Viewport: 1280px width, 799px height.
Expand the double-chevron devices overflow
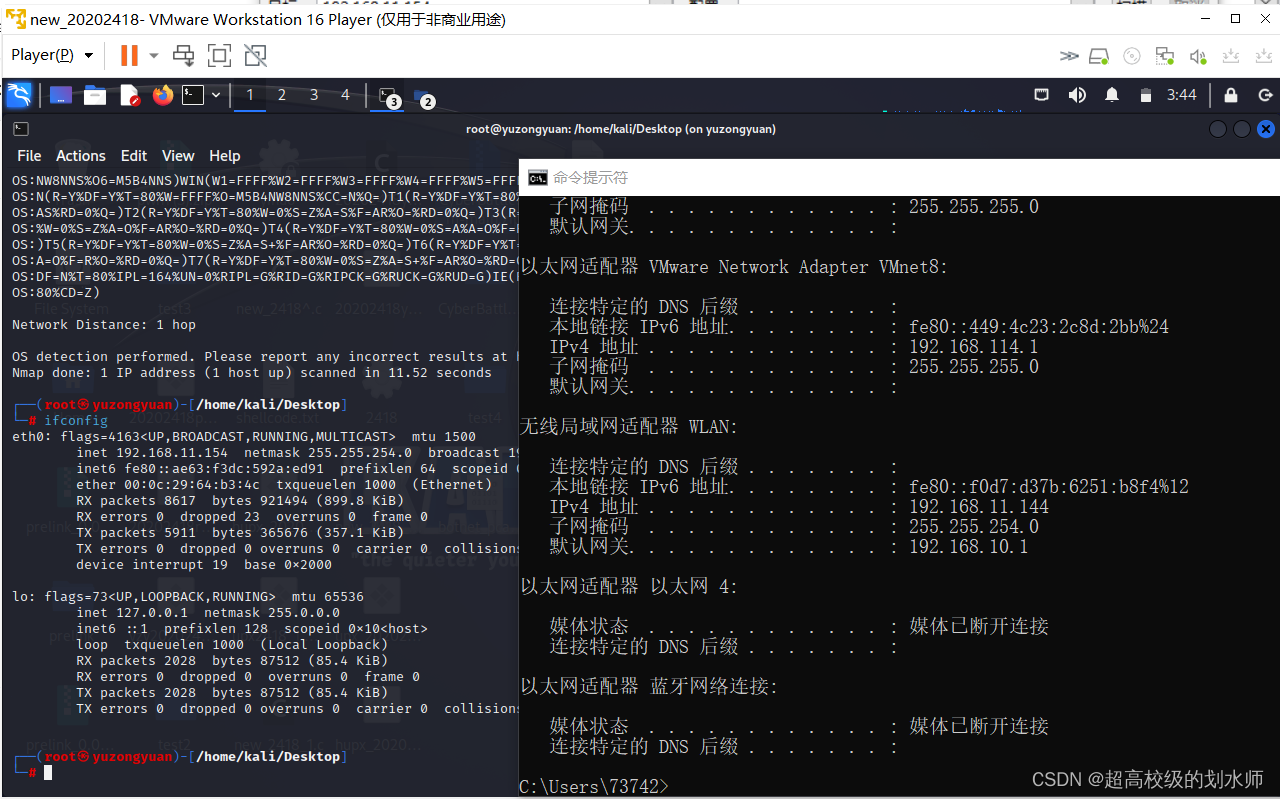click(x=1069, y=56)
